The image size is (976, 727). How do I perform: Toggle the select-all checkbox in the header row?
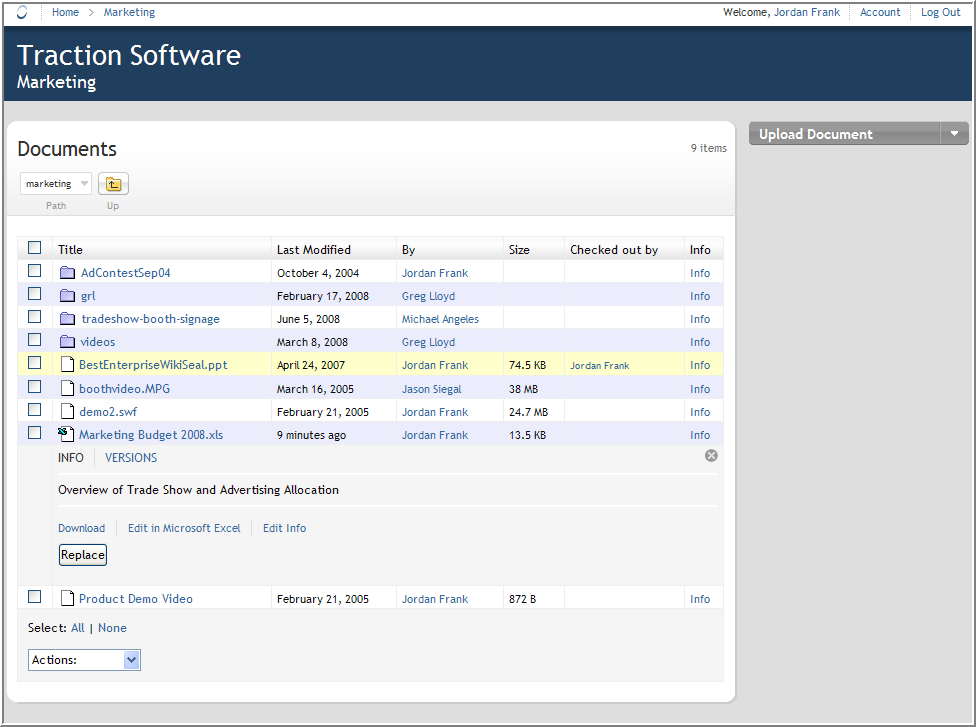click(35, 248)
